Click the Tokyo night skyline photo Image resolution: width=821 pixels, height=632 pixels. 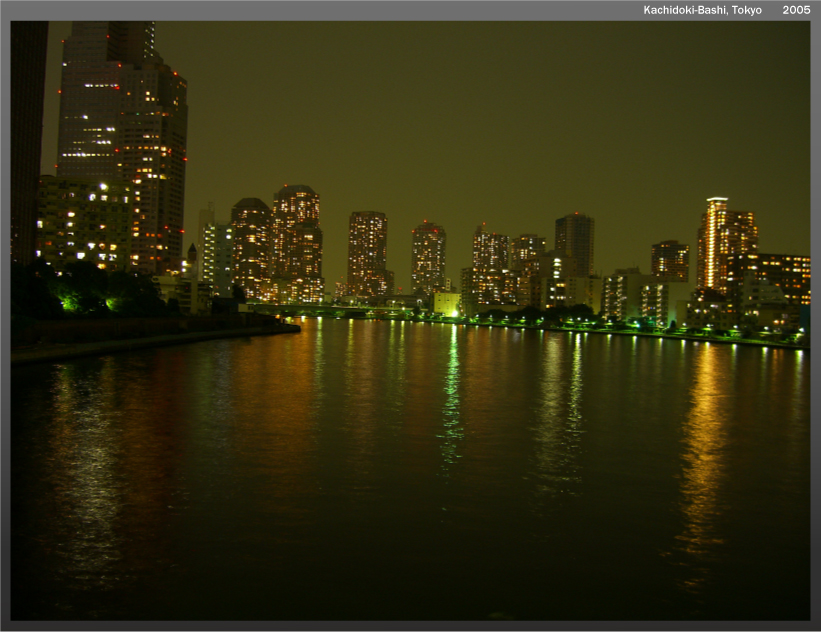[410, 320]
